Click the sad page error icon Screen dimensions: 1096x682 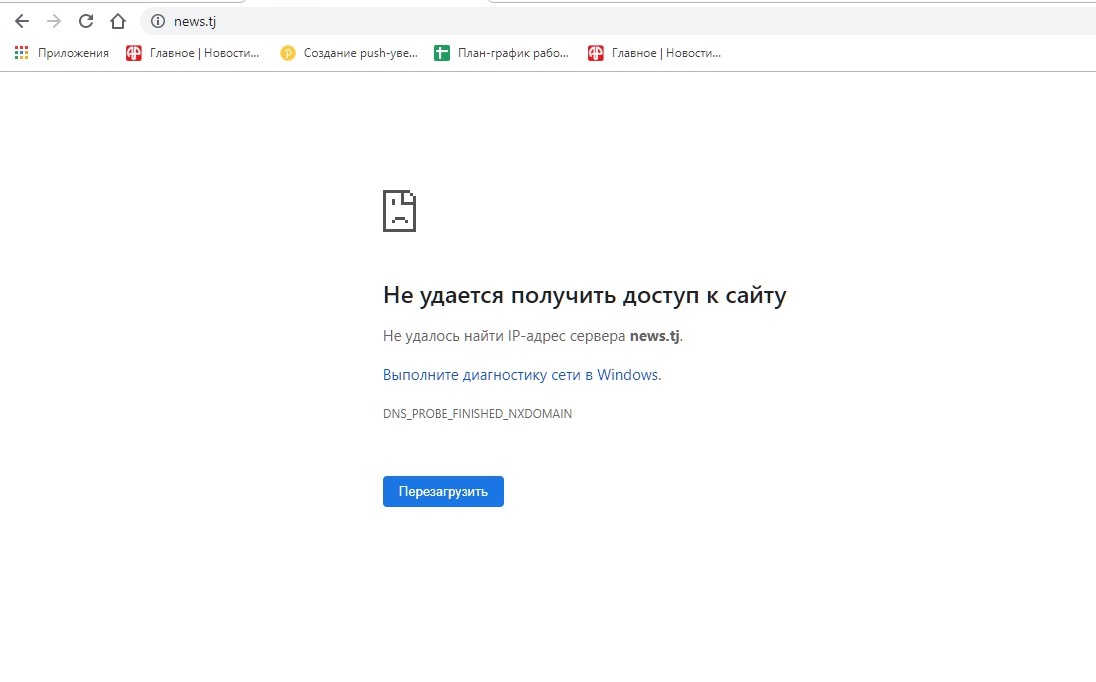point(399,211)
